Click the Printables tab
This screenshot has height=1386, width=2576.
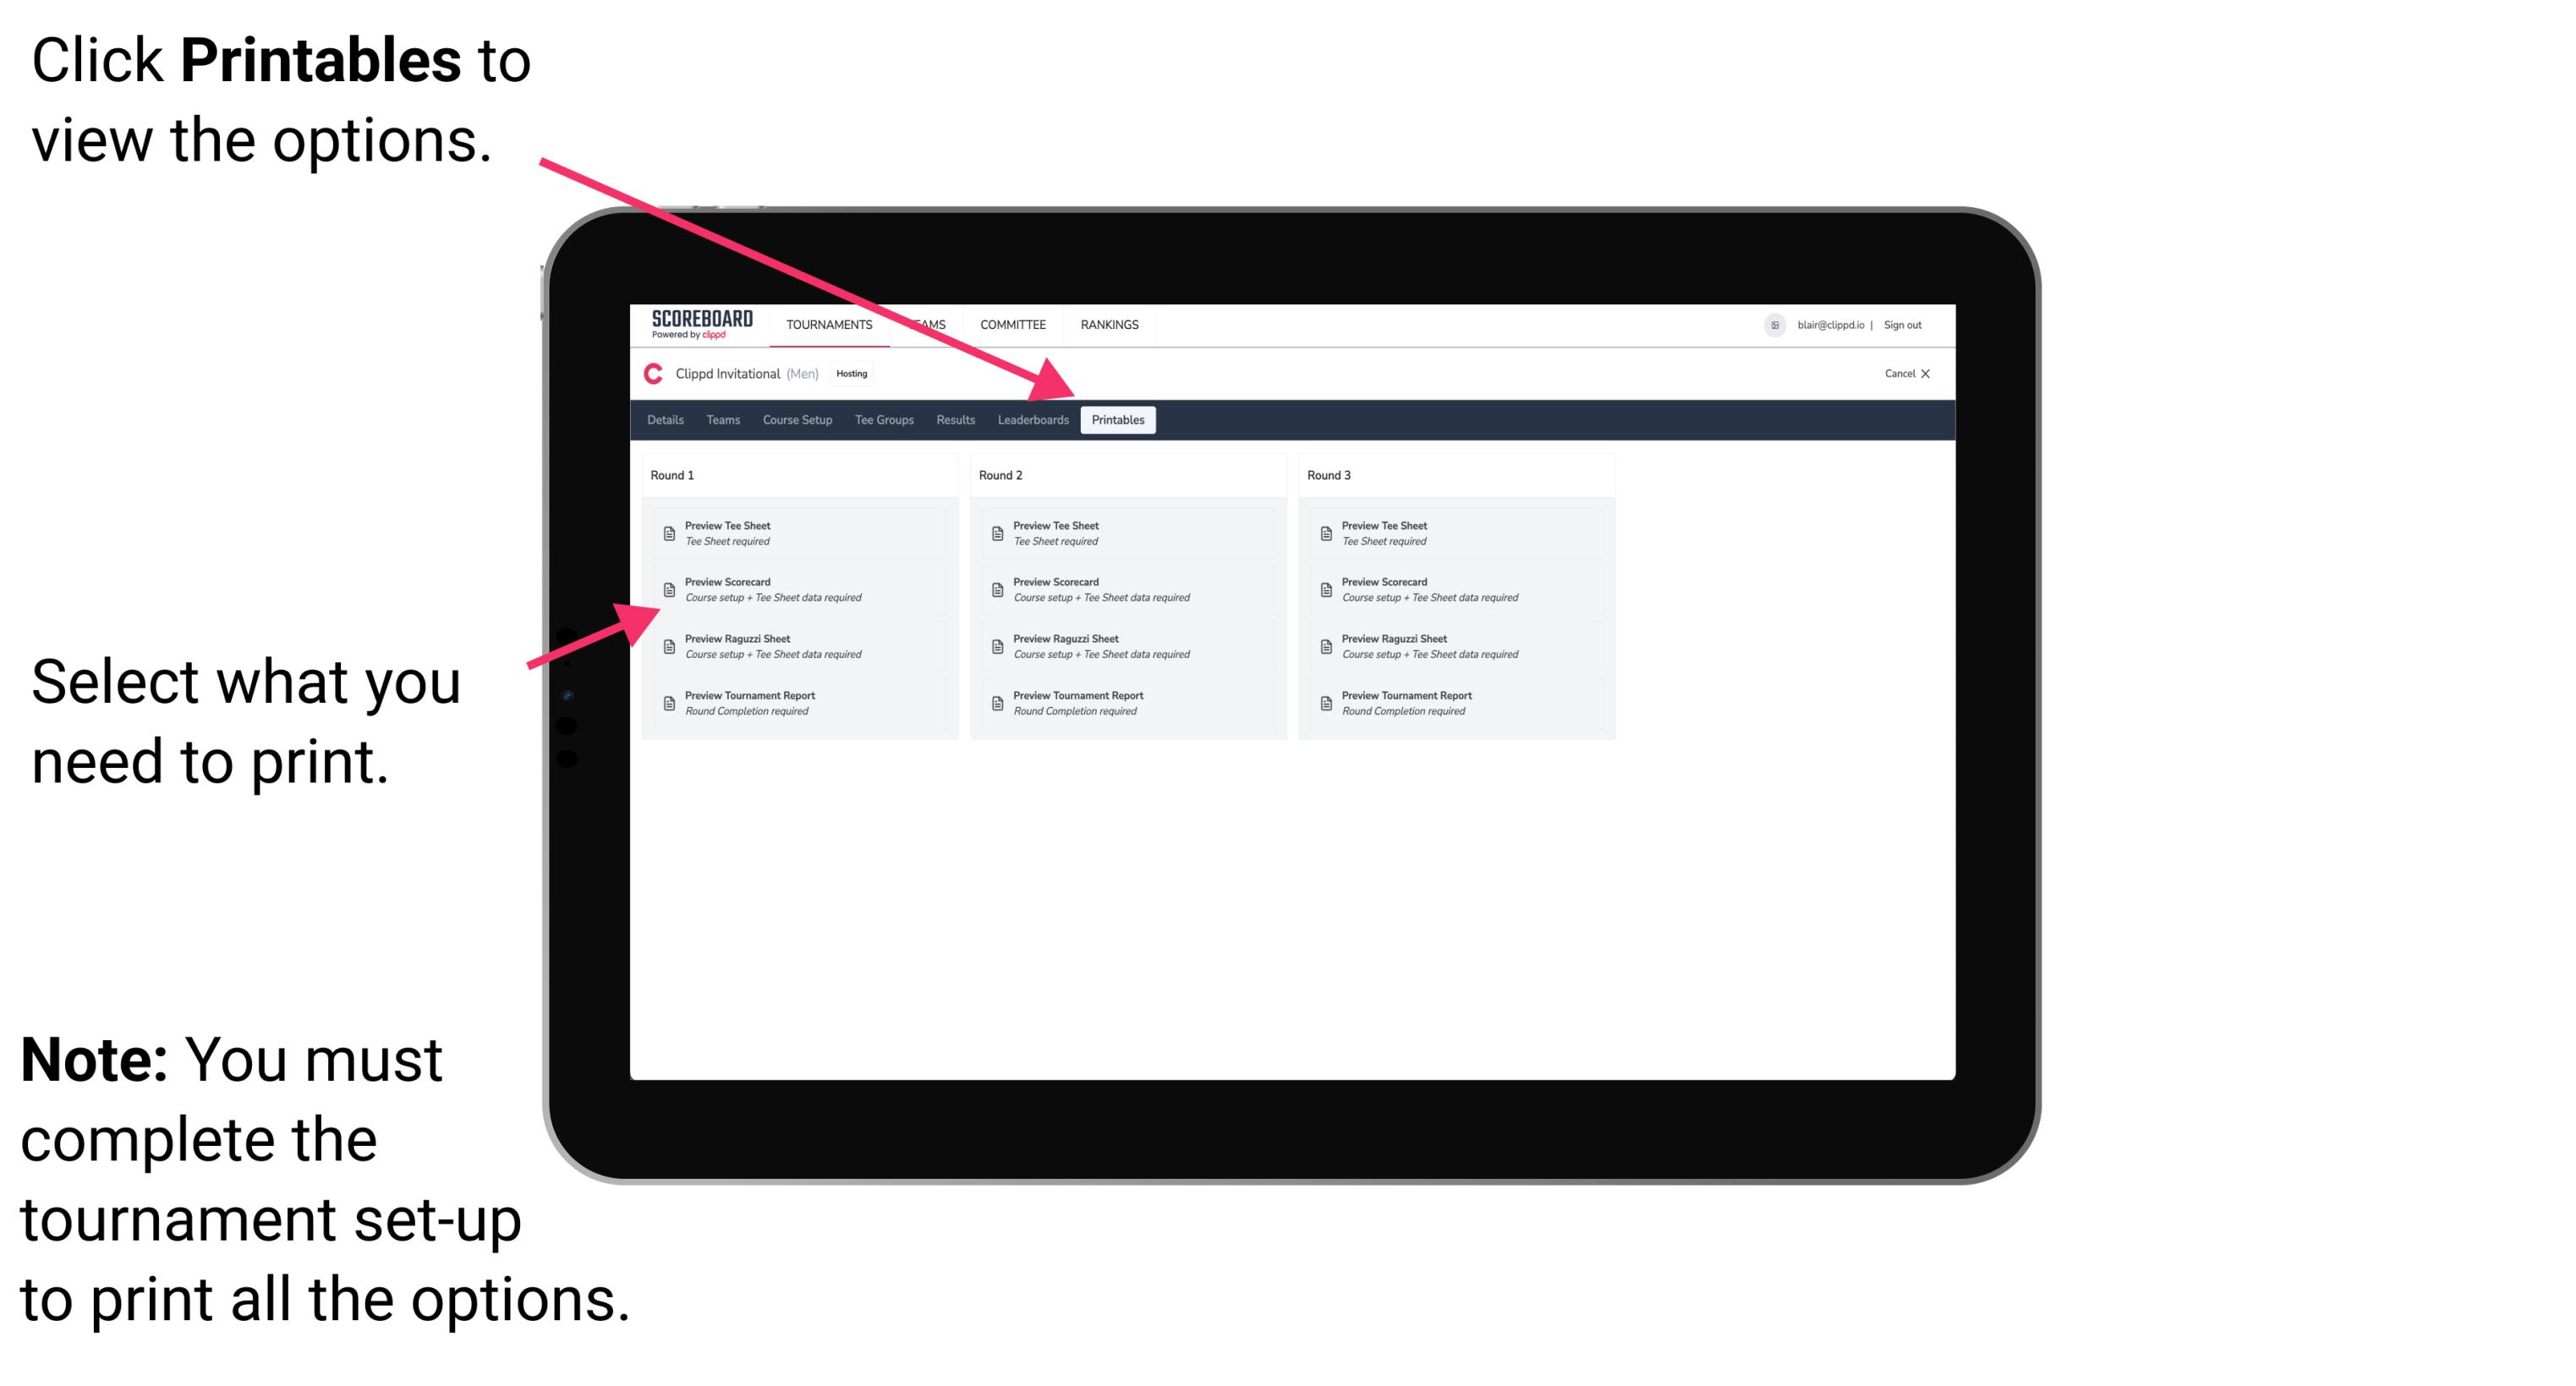coord(1115,420)
